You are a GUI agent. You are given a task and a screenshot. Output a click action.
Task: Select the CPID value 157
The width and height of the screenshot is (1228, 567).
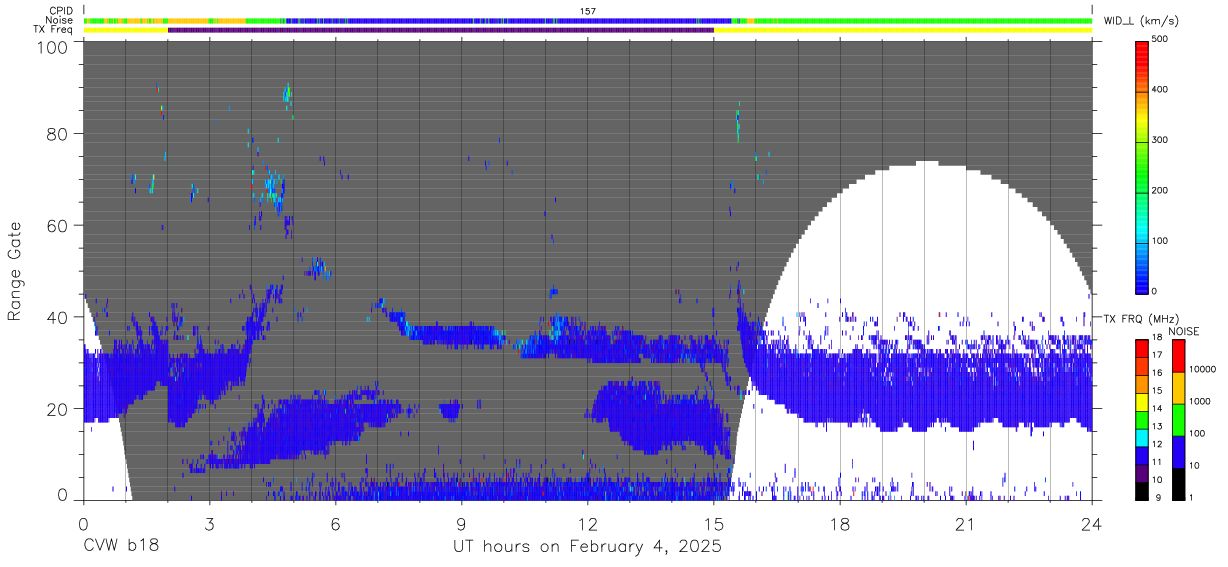[588, 11]
